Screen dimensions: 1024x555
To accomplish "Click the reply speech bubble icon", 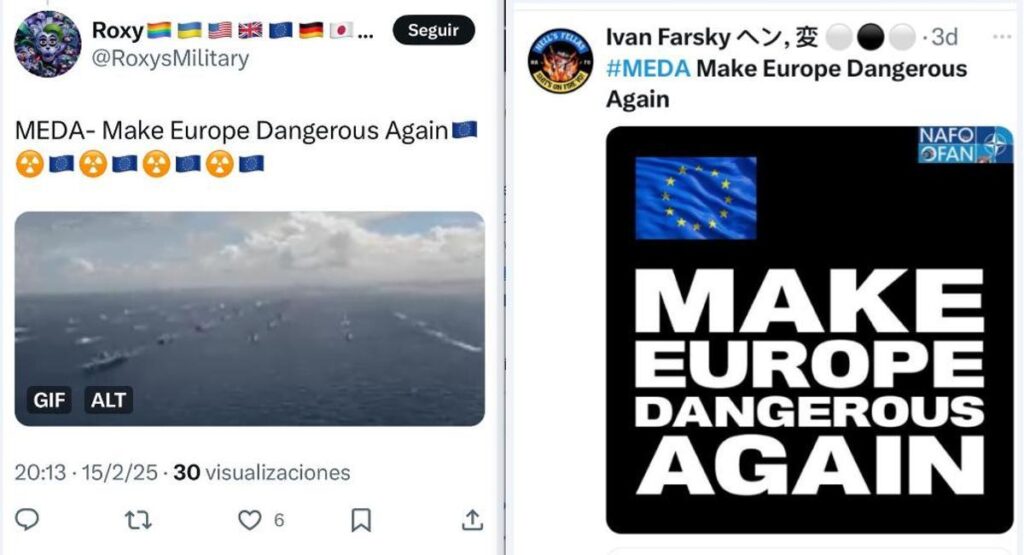I will pyautogui.click(x=27, y=520).
